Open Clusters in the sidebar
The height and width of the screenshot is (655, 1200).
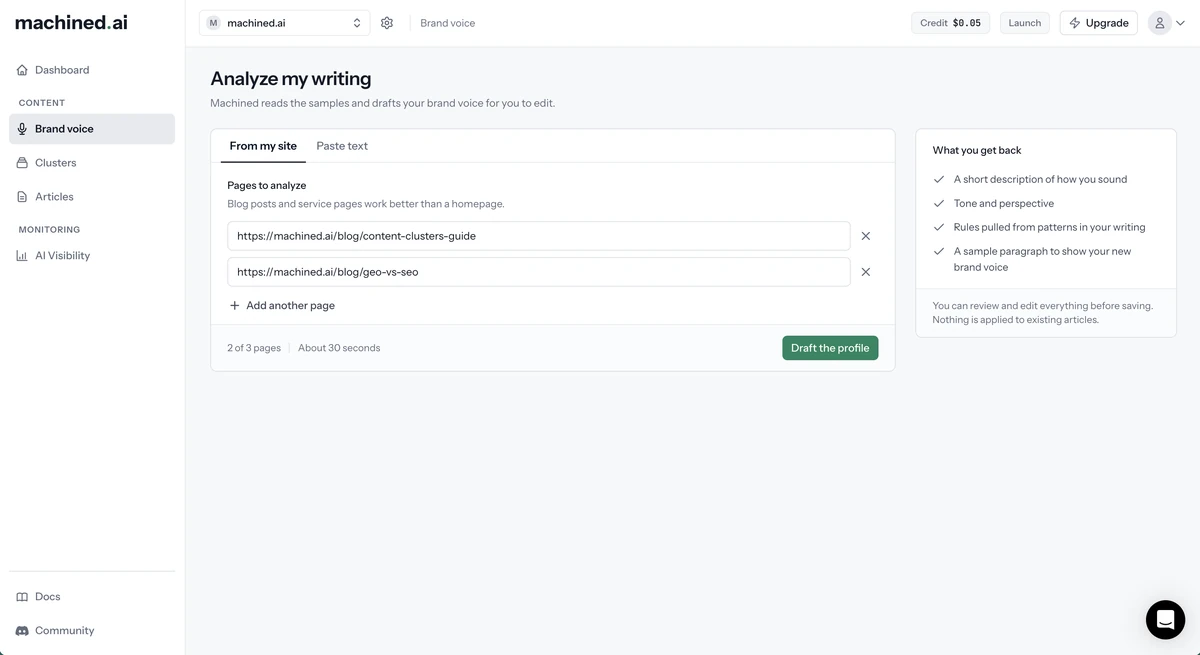[92, 163]
